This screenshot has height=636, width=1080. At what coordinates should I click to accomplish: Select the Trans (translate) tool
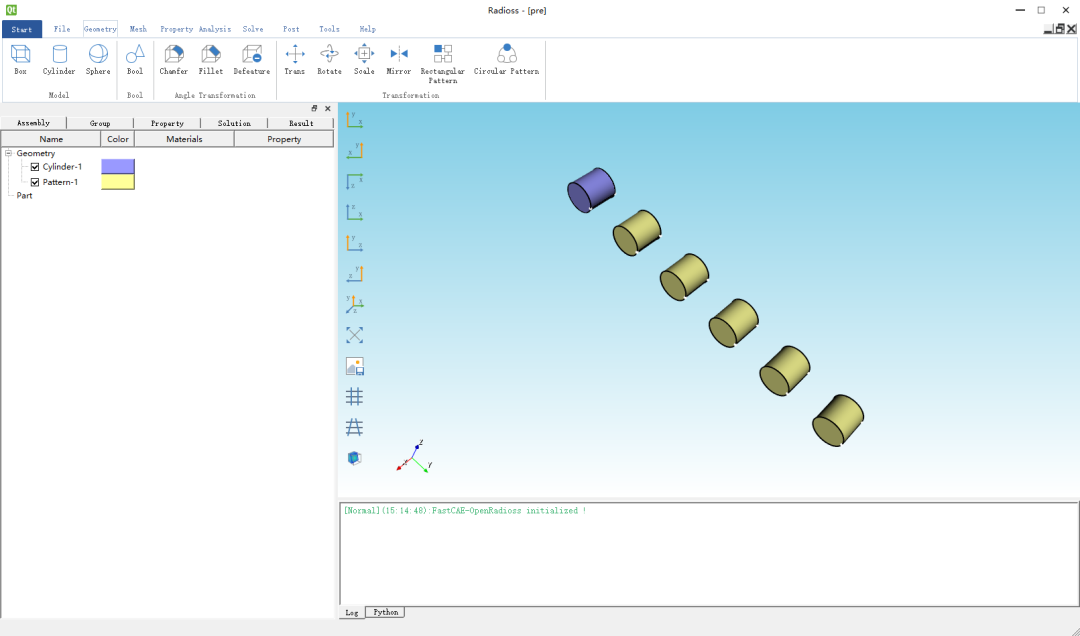[x=295, y=59]
